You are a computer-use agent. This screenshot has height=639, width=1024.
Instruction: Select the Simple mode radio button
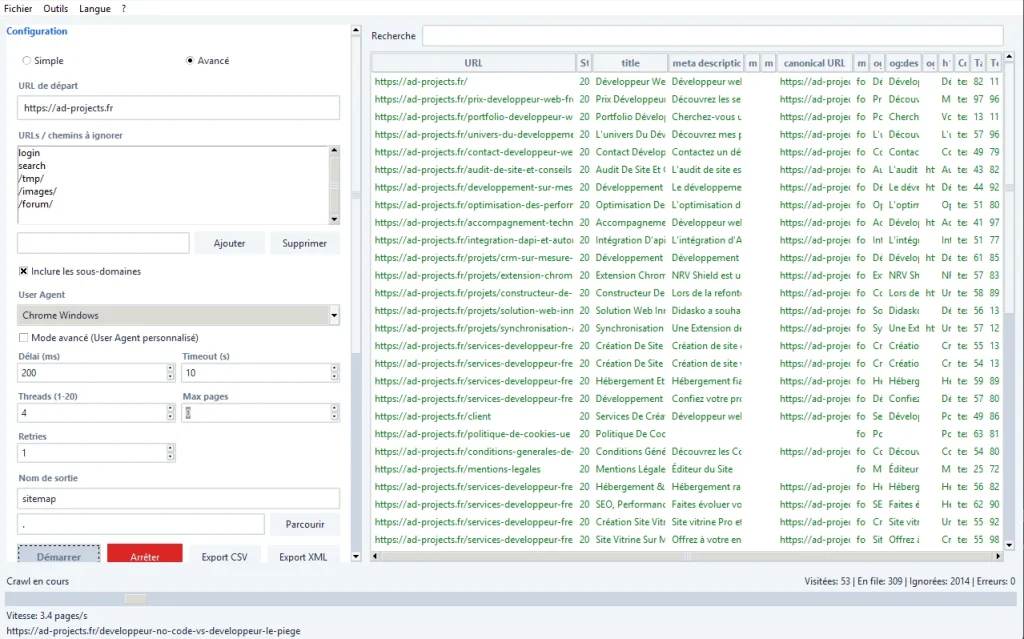27,60
